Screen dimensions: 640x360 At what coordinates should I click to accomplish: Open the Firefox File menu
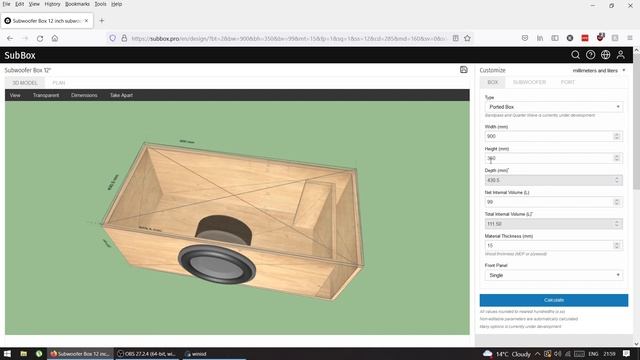coord(6,4)
